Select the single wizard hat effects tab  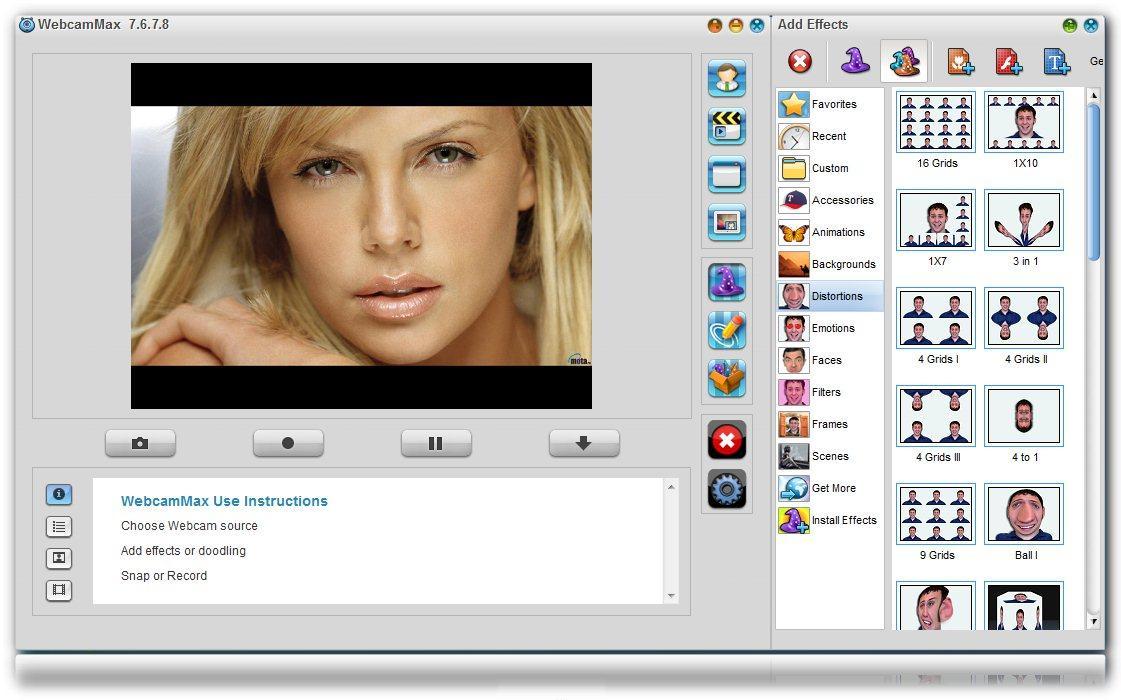[x=854, y=61]
